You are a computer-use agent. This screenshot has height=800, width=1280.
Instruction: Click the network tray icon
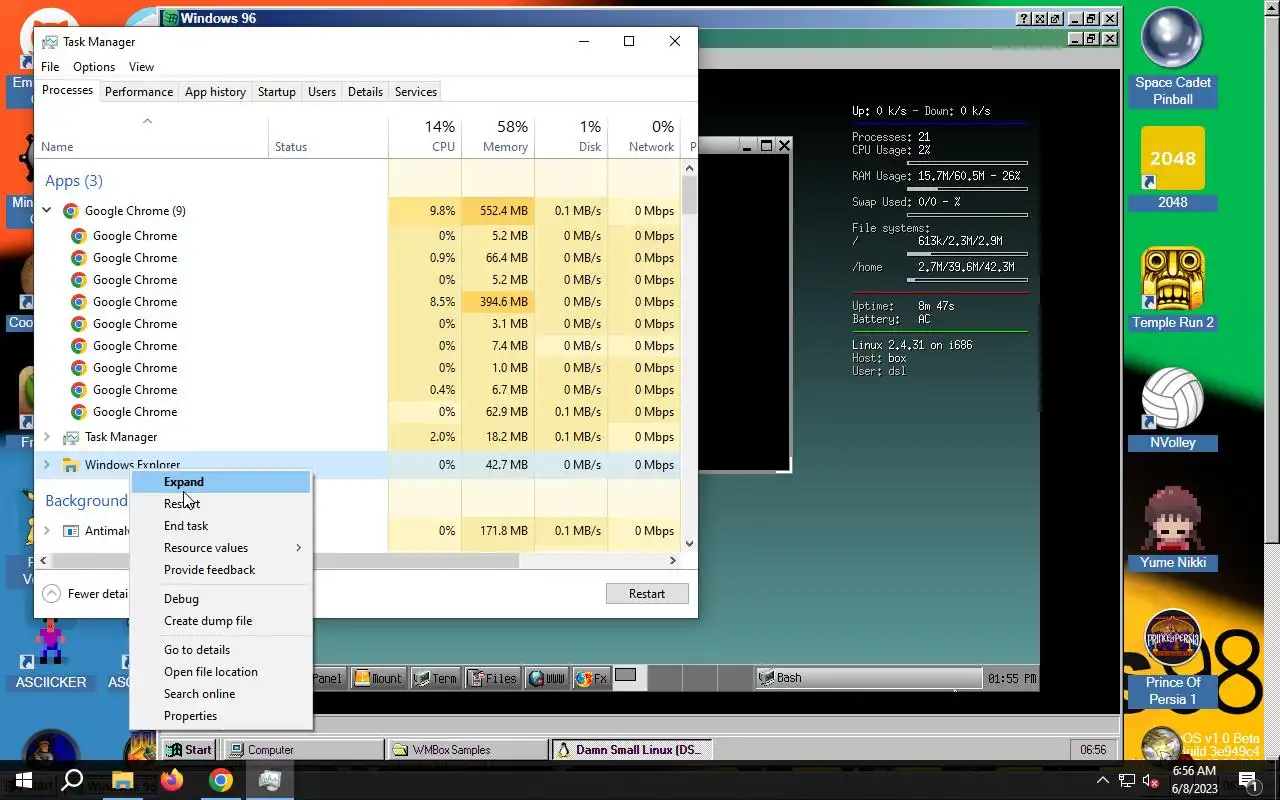point(1126,781)
